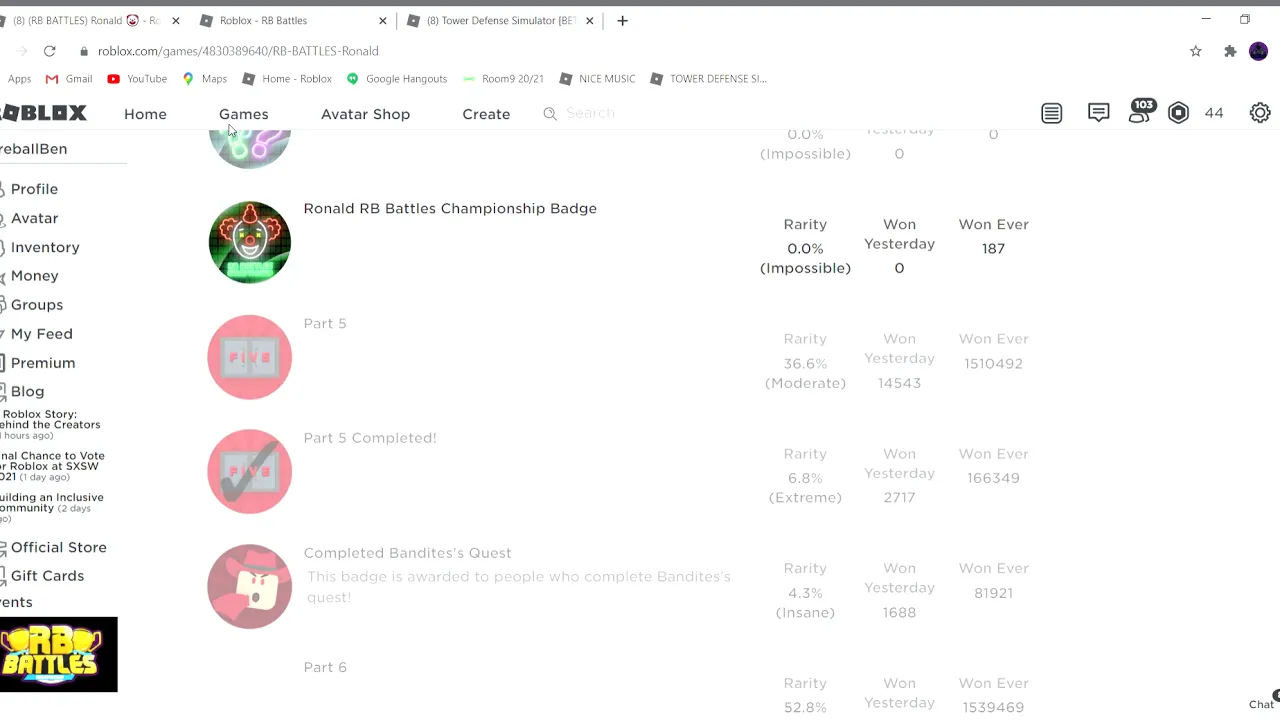Open the Room9 20/21 bookmark
Screen dimensions: 1280x720
point(503,78)
